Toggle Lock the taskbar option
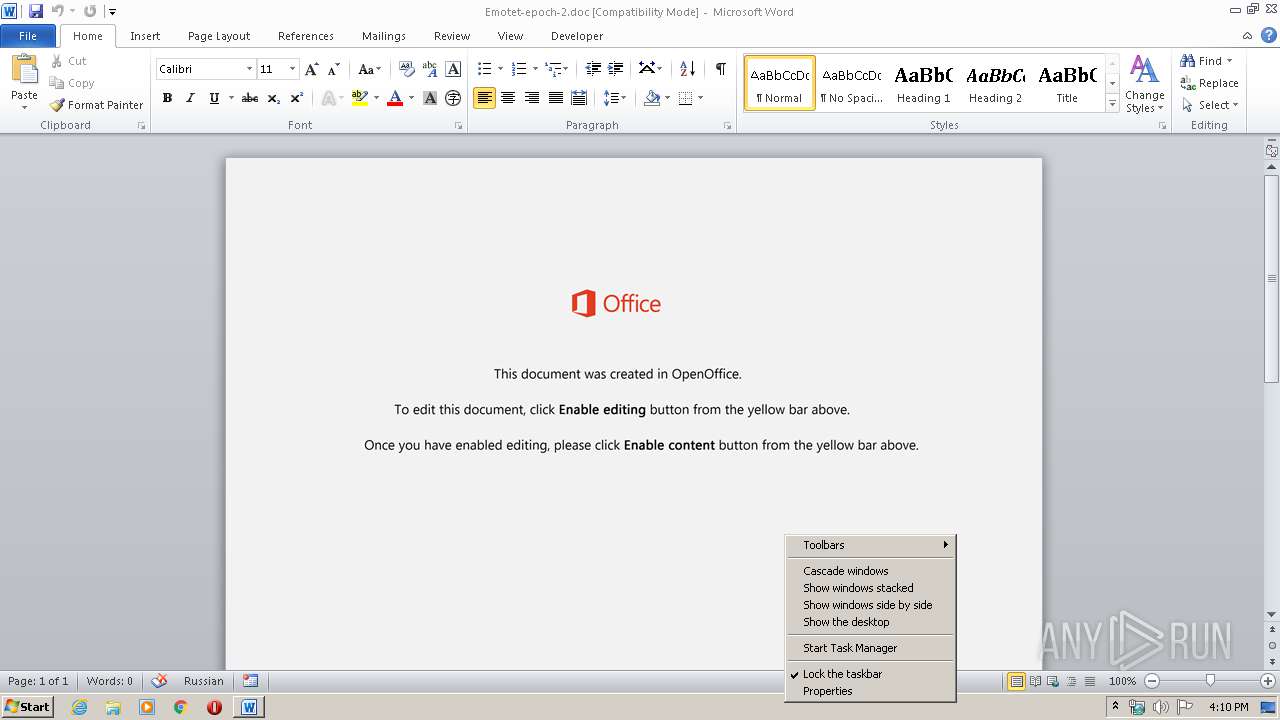Image resolution: width=1280 pixels, height=720 pixels. [x=842, y=674]
